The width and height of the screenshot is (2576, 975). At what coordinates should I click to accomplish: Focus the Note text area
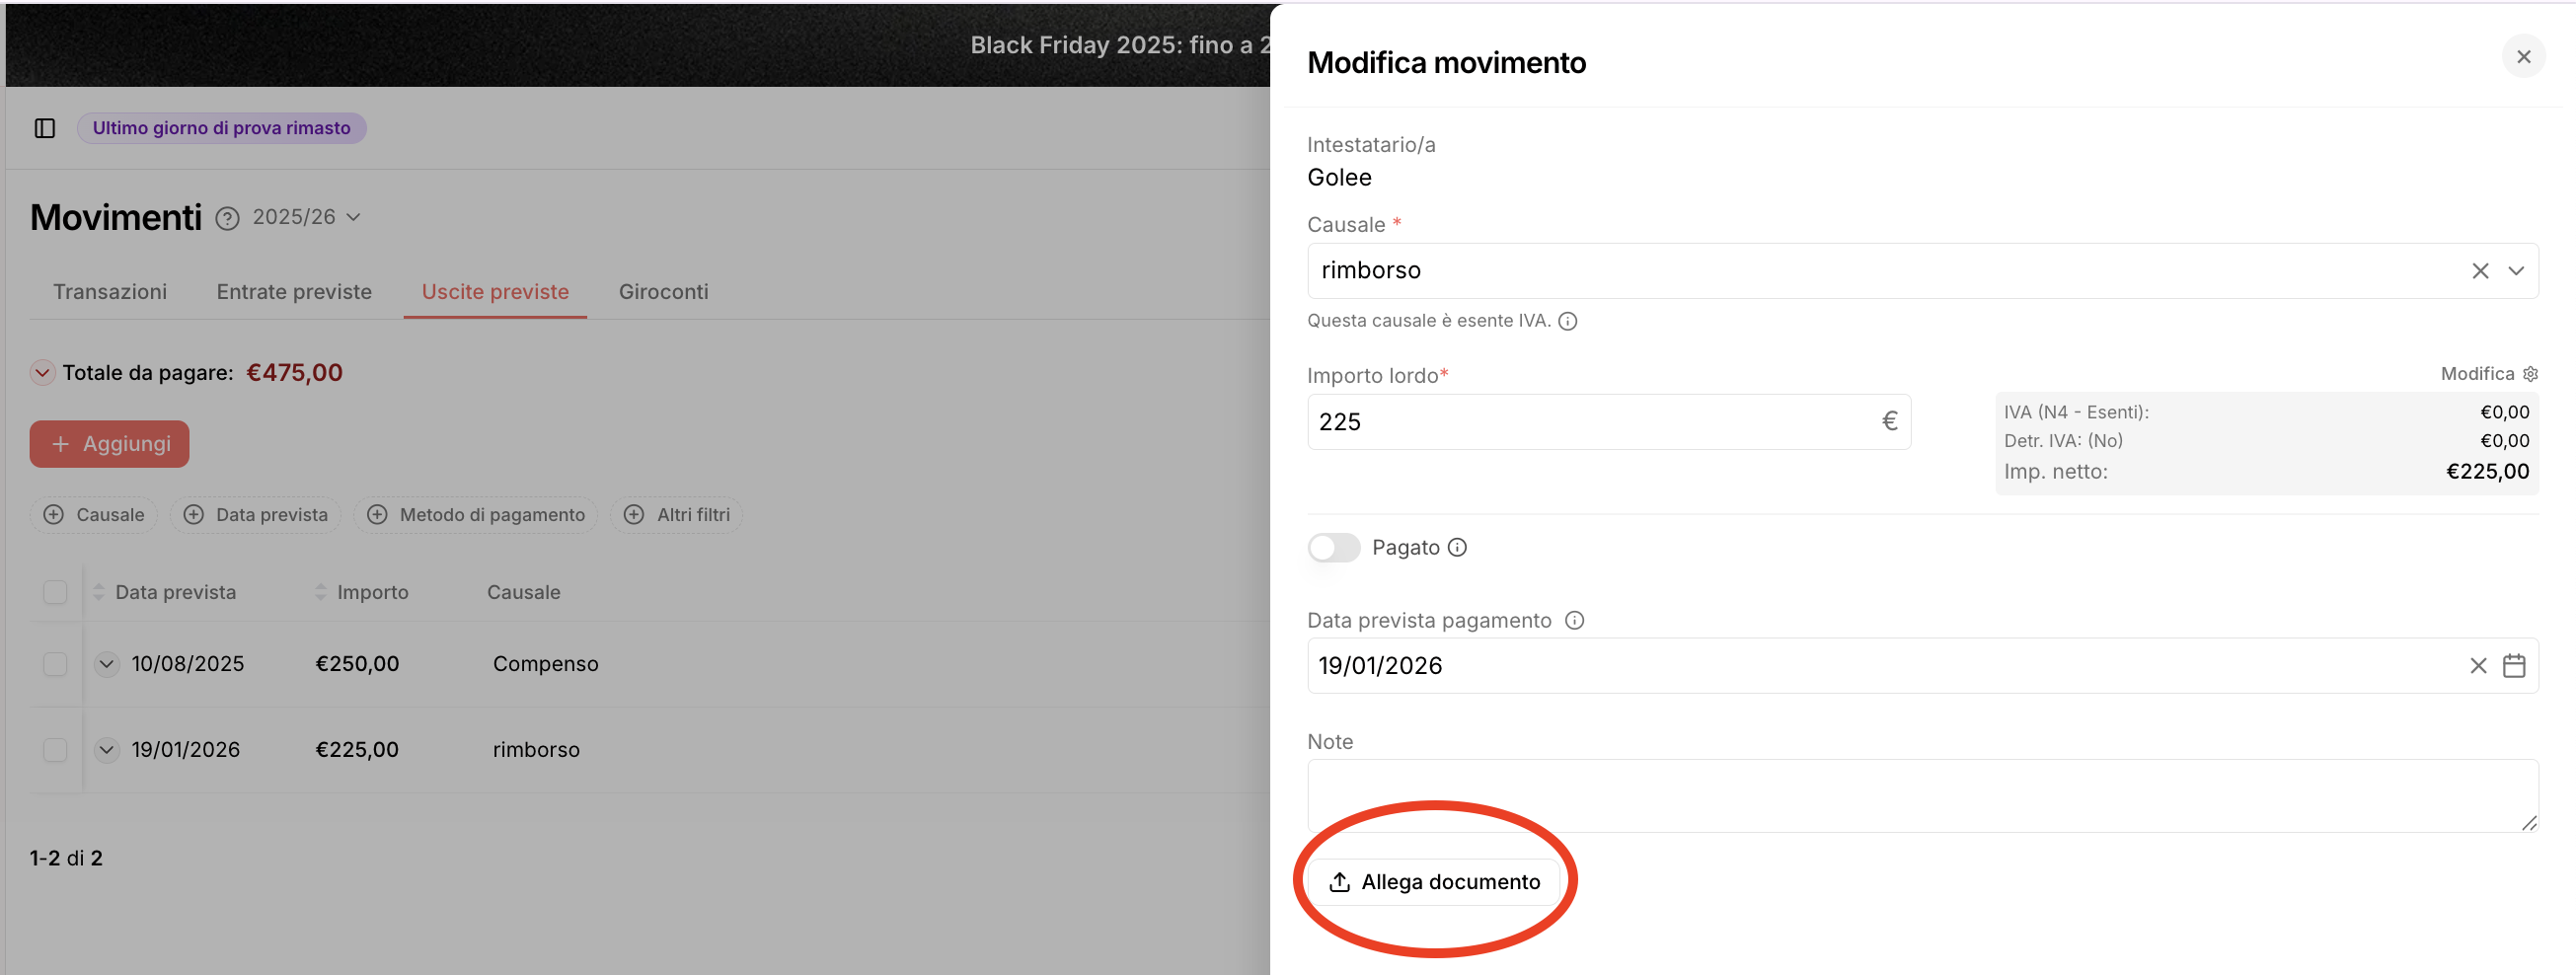click(1922, 796)
